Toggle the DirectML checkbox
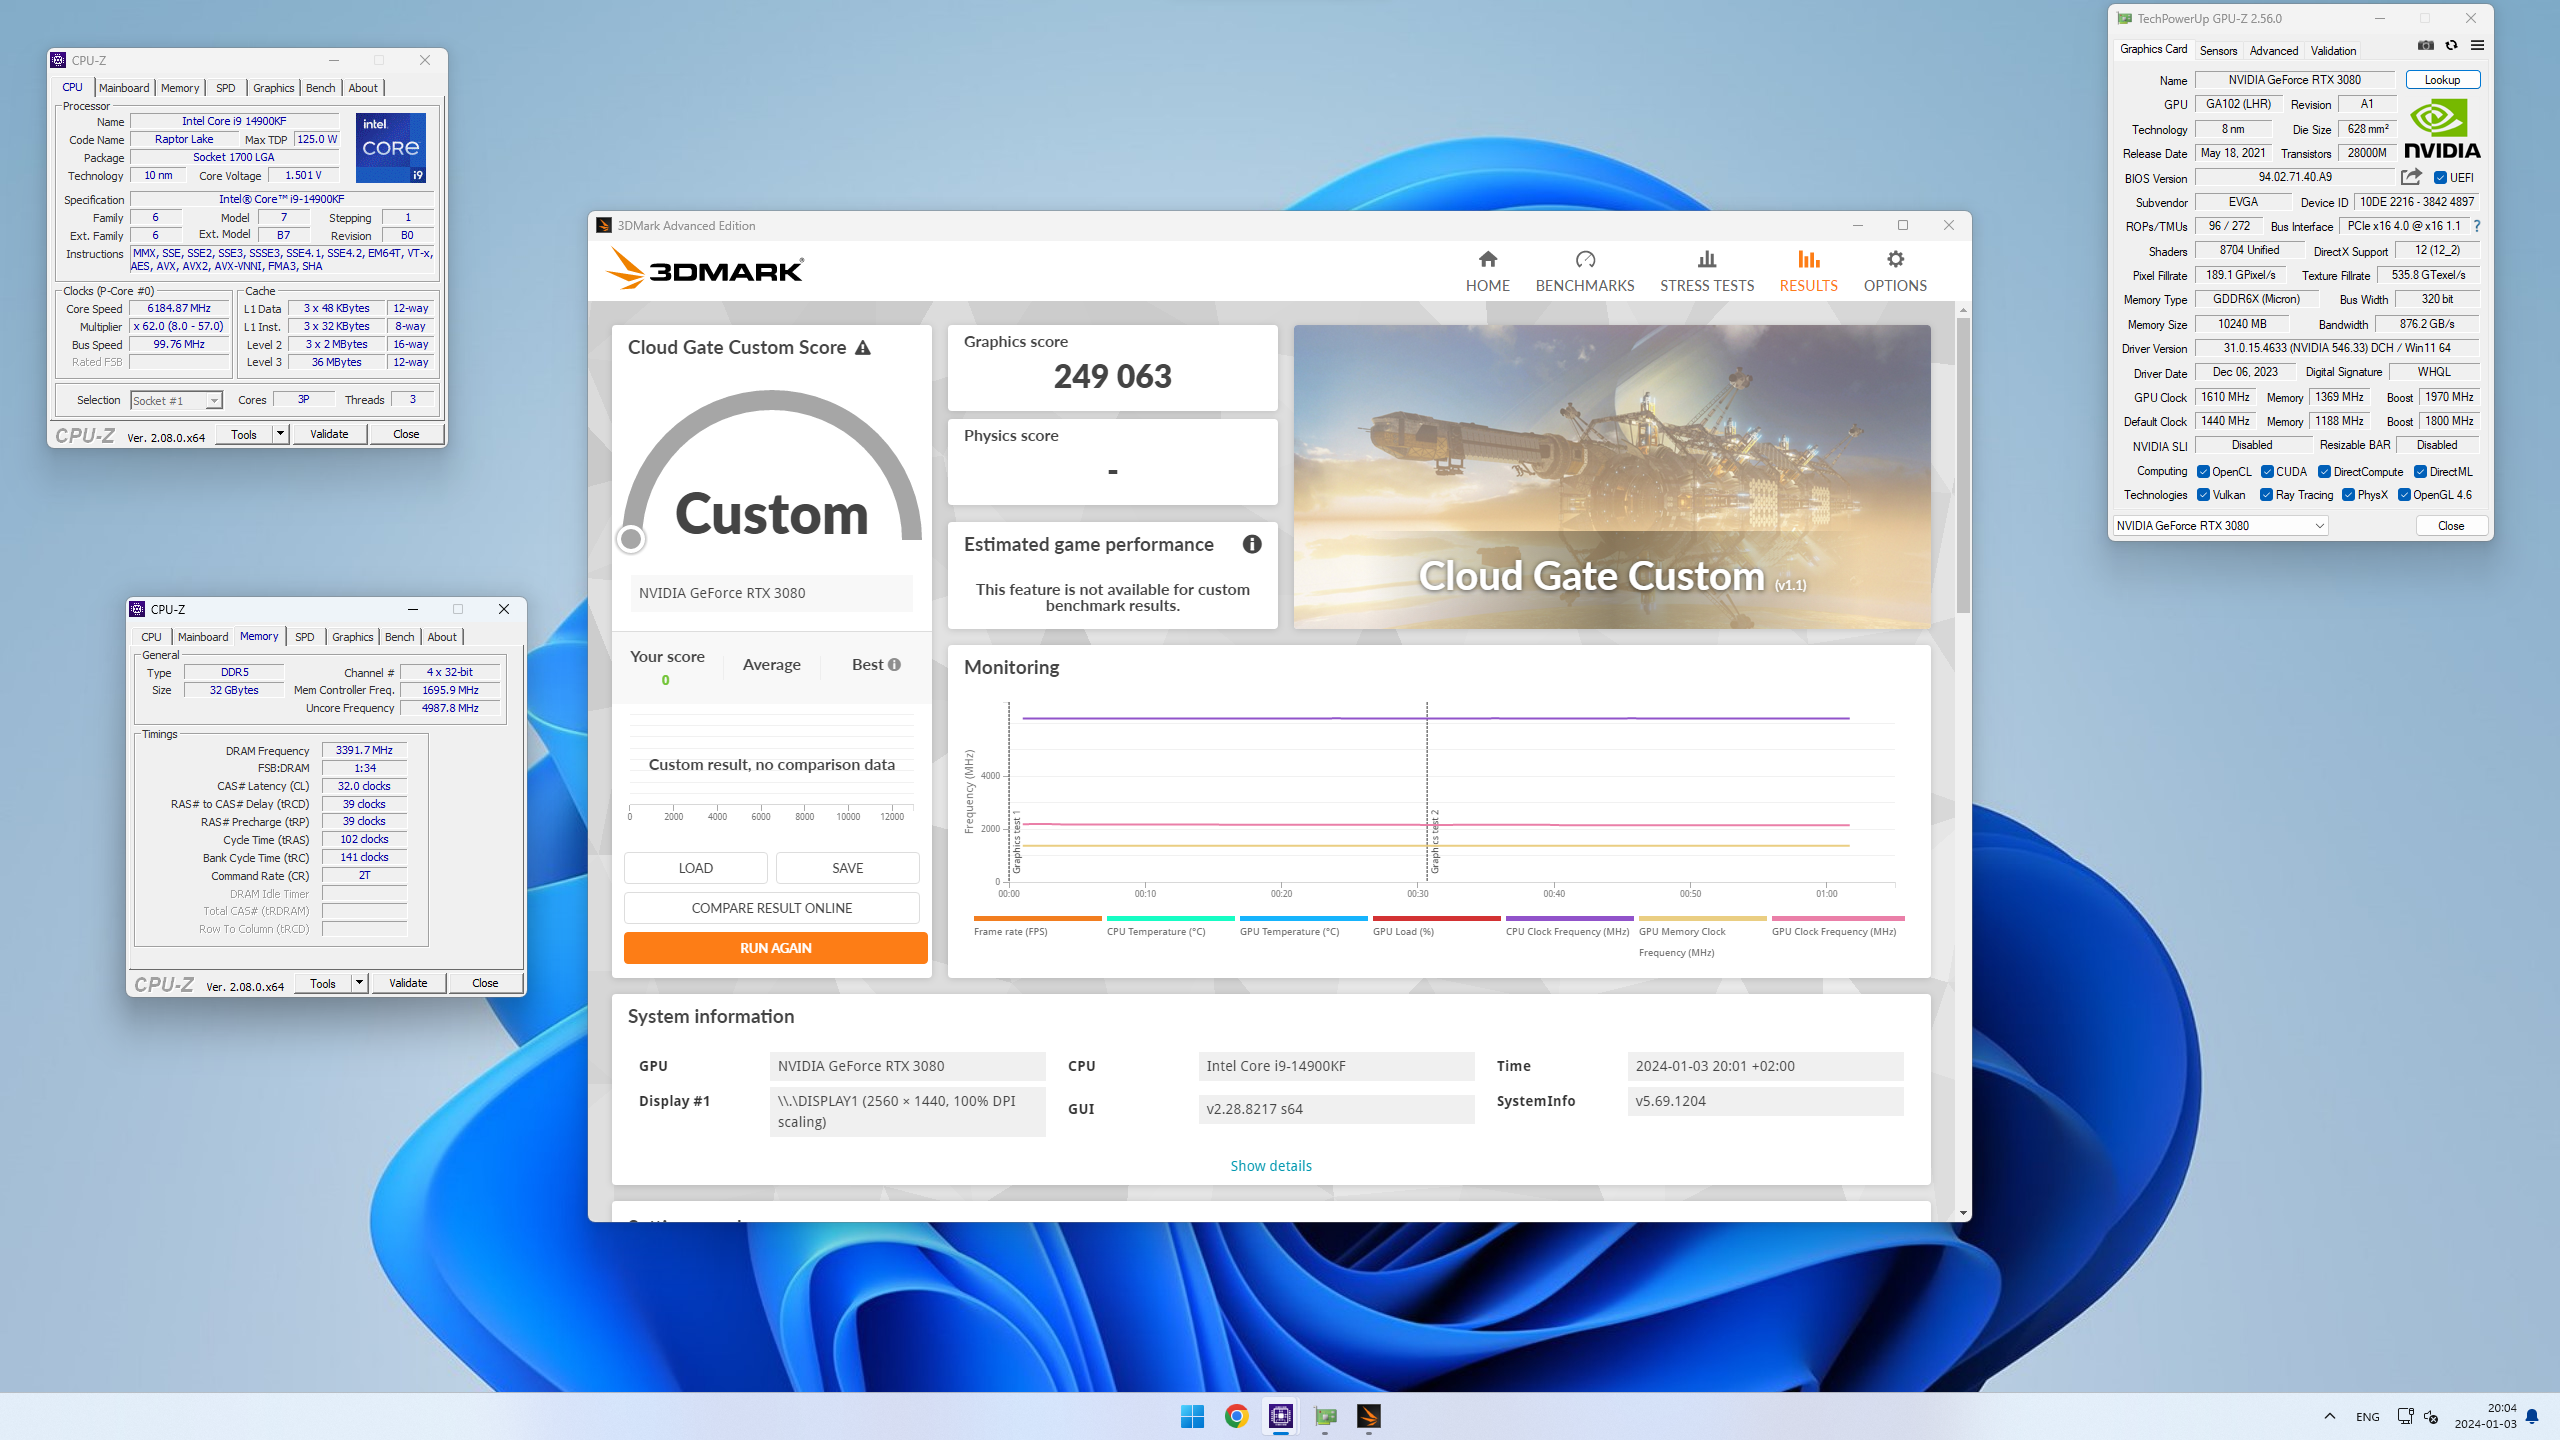The width and height of the screenshot is (2560, 1440). click(x=2420, y=472)
